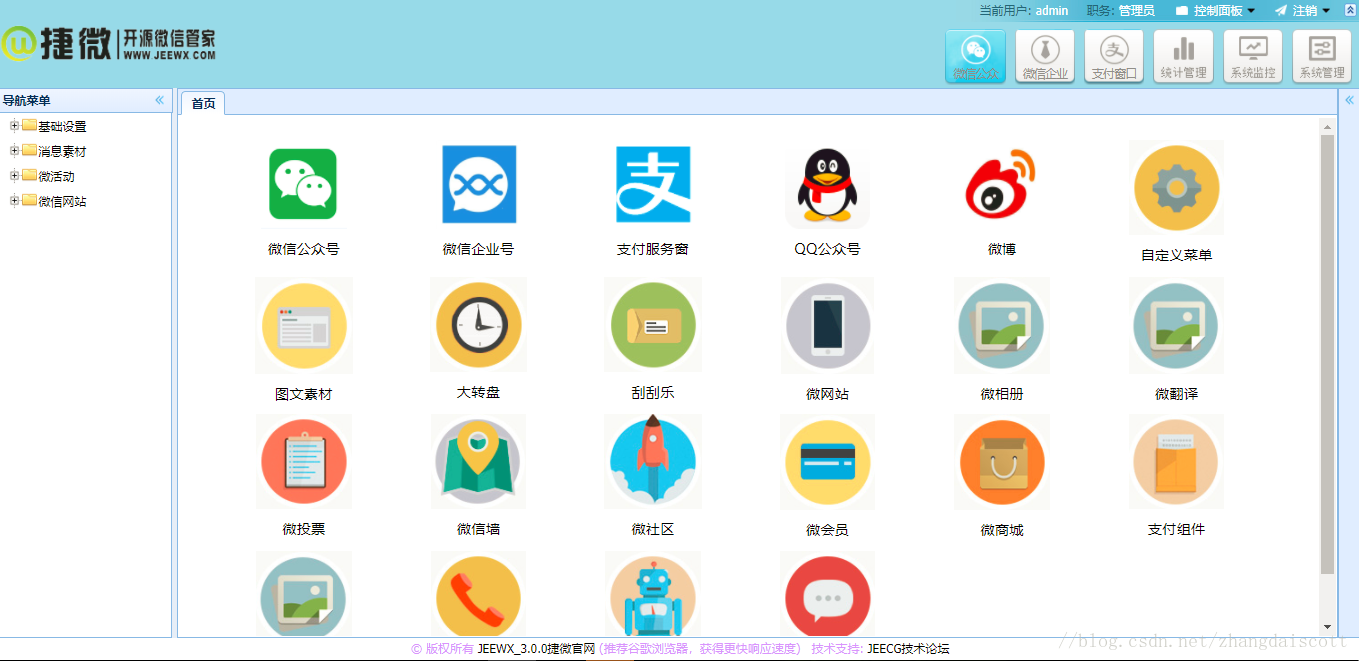Open the 微社区 rocket icon

pyautogui.click(x=653, y=462)
